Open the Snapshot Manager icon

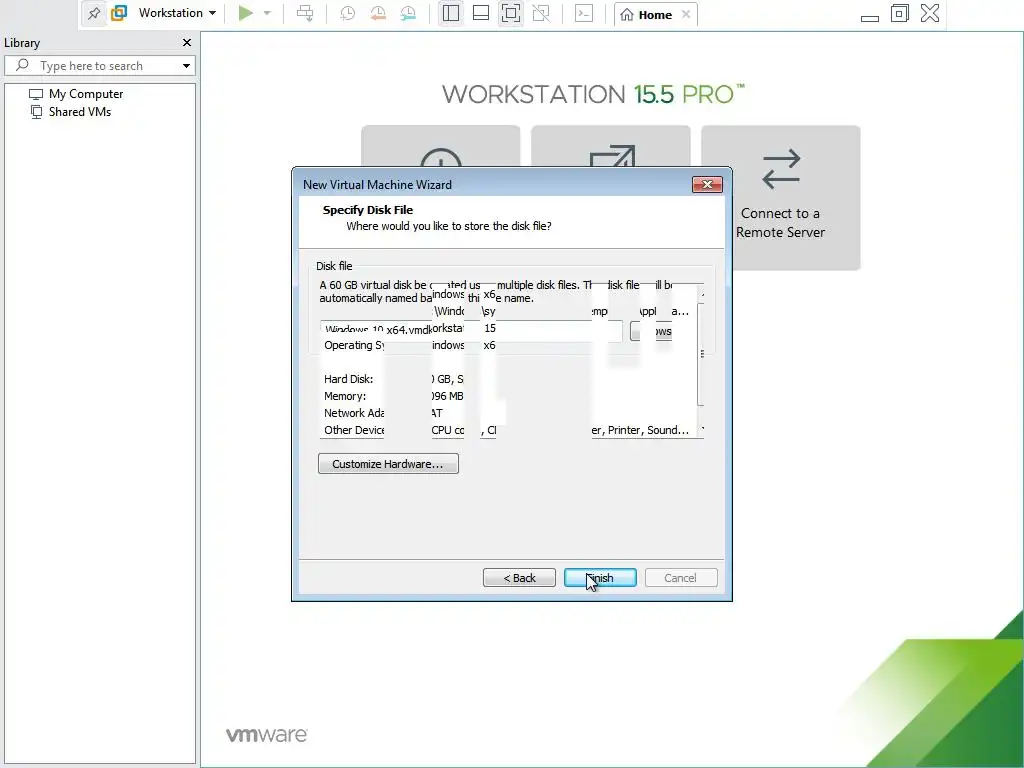[408, 13]
